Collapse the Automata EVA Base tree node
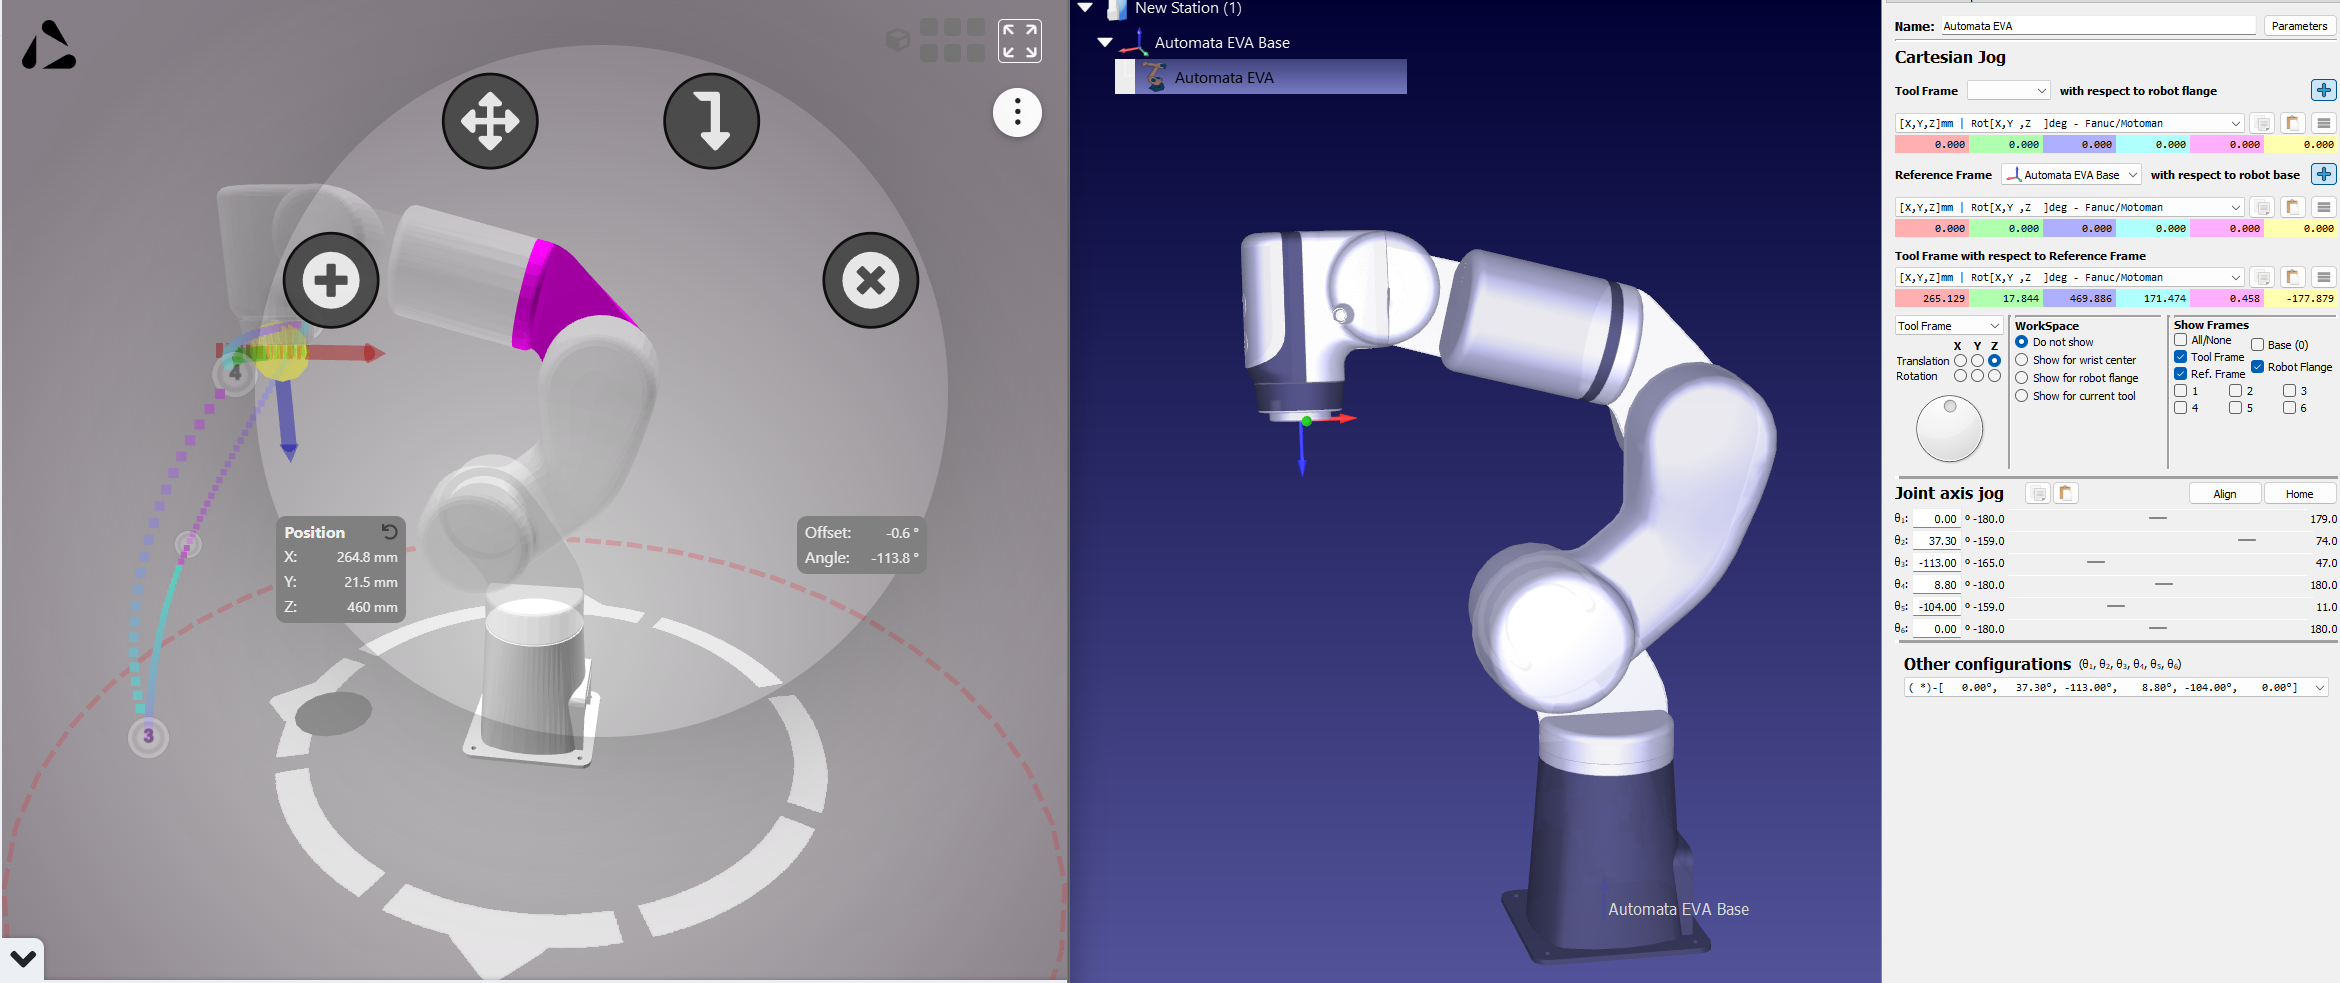Image resolution: width=2340 pixels, height=983 pixels. [x=1105, y=42]
